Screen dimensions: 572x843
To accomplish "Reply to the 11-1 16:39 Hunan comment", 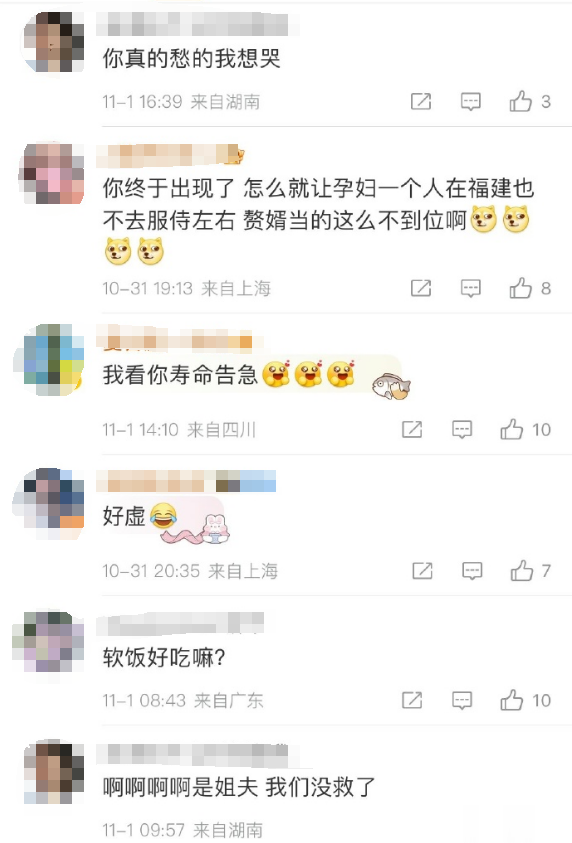I will click(470, 102).
